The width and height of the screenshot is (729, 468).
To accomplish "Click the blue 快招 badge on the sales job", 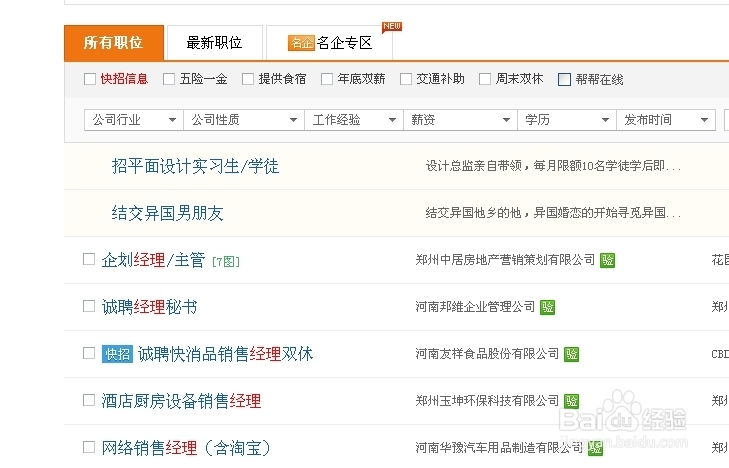I will click(117, 354).
